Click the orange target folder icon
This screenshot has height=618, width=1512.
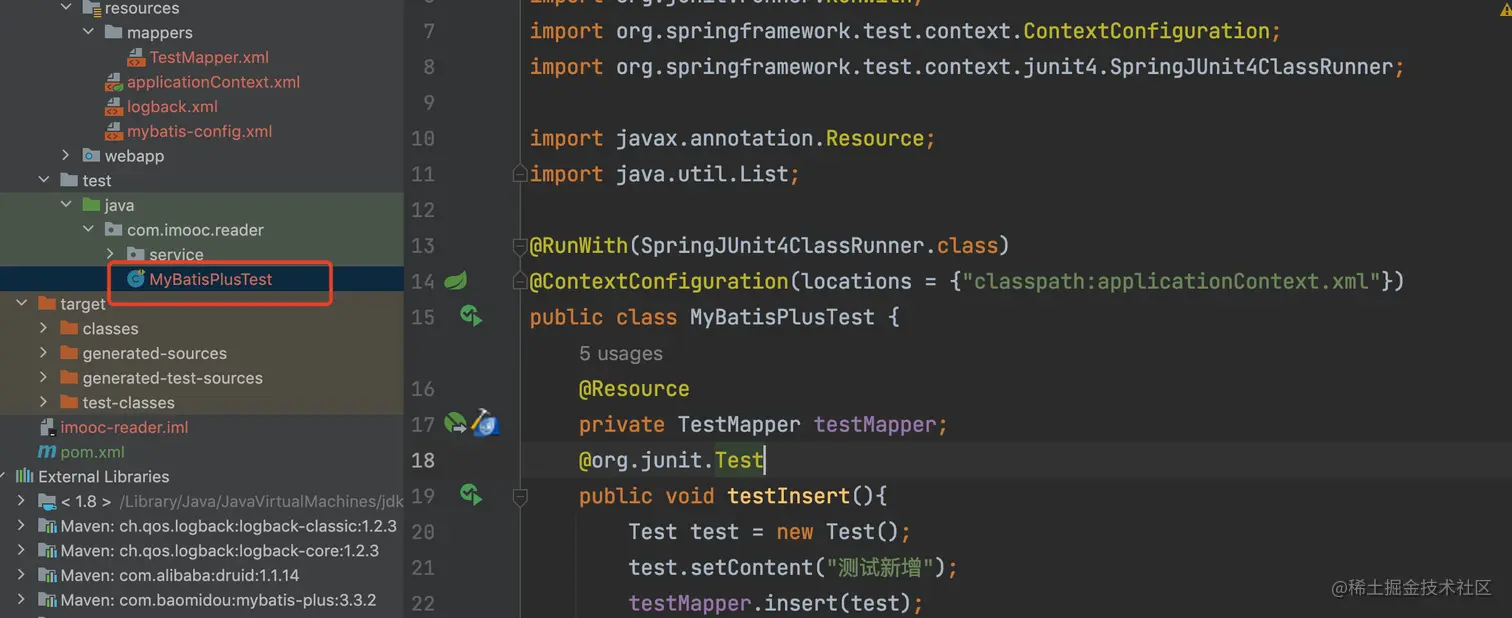click(x=46, y=303)
